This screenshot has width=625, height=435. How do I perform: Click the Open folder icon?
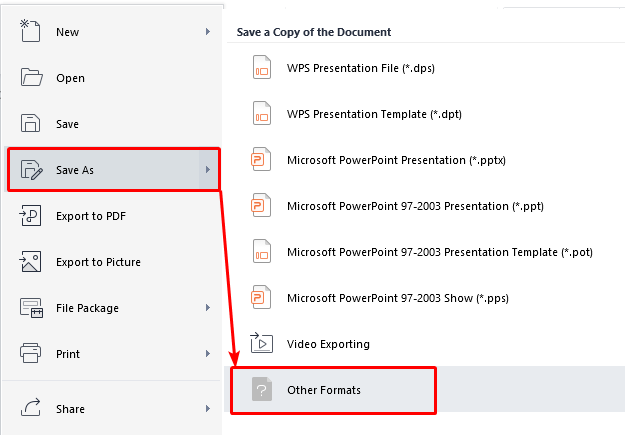click(x=31, y=77)
